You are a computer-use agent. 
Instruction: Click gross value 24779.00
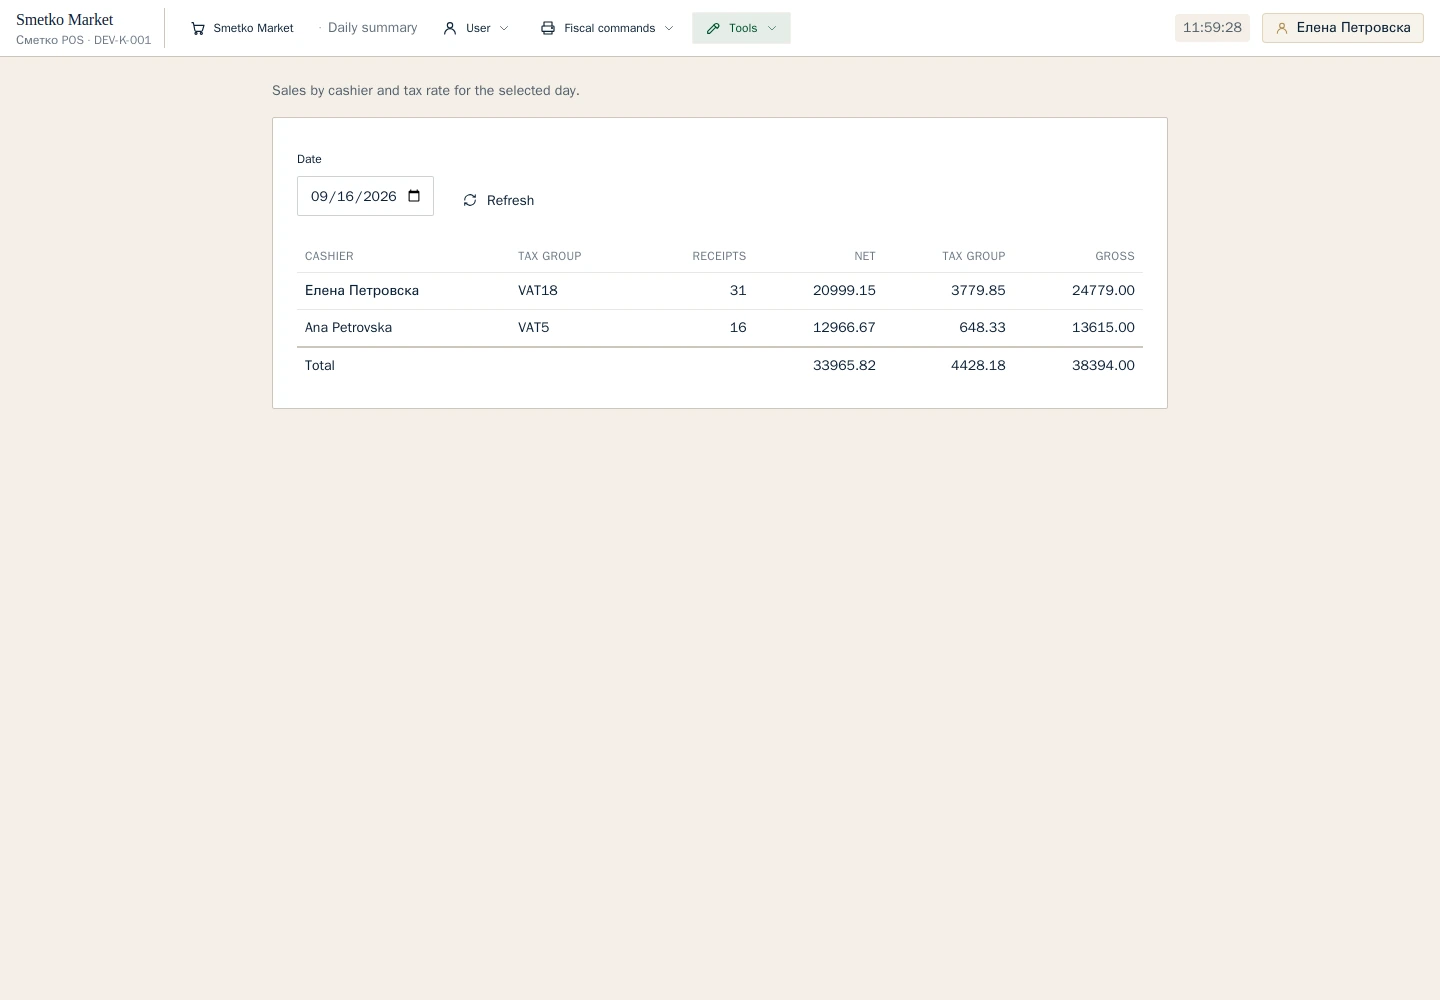tap(1103, 291)
